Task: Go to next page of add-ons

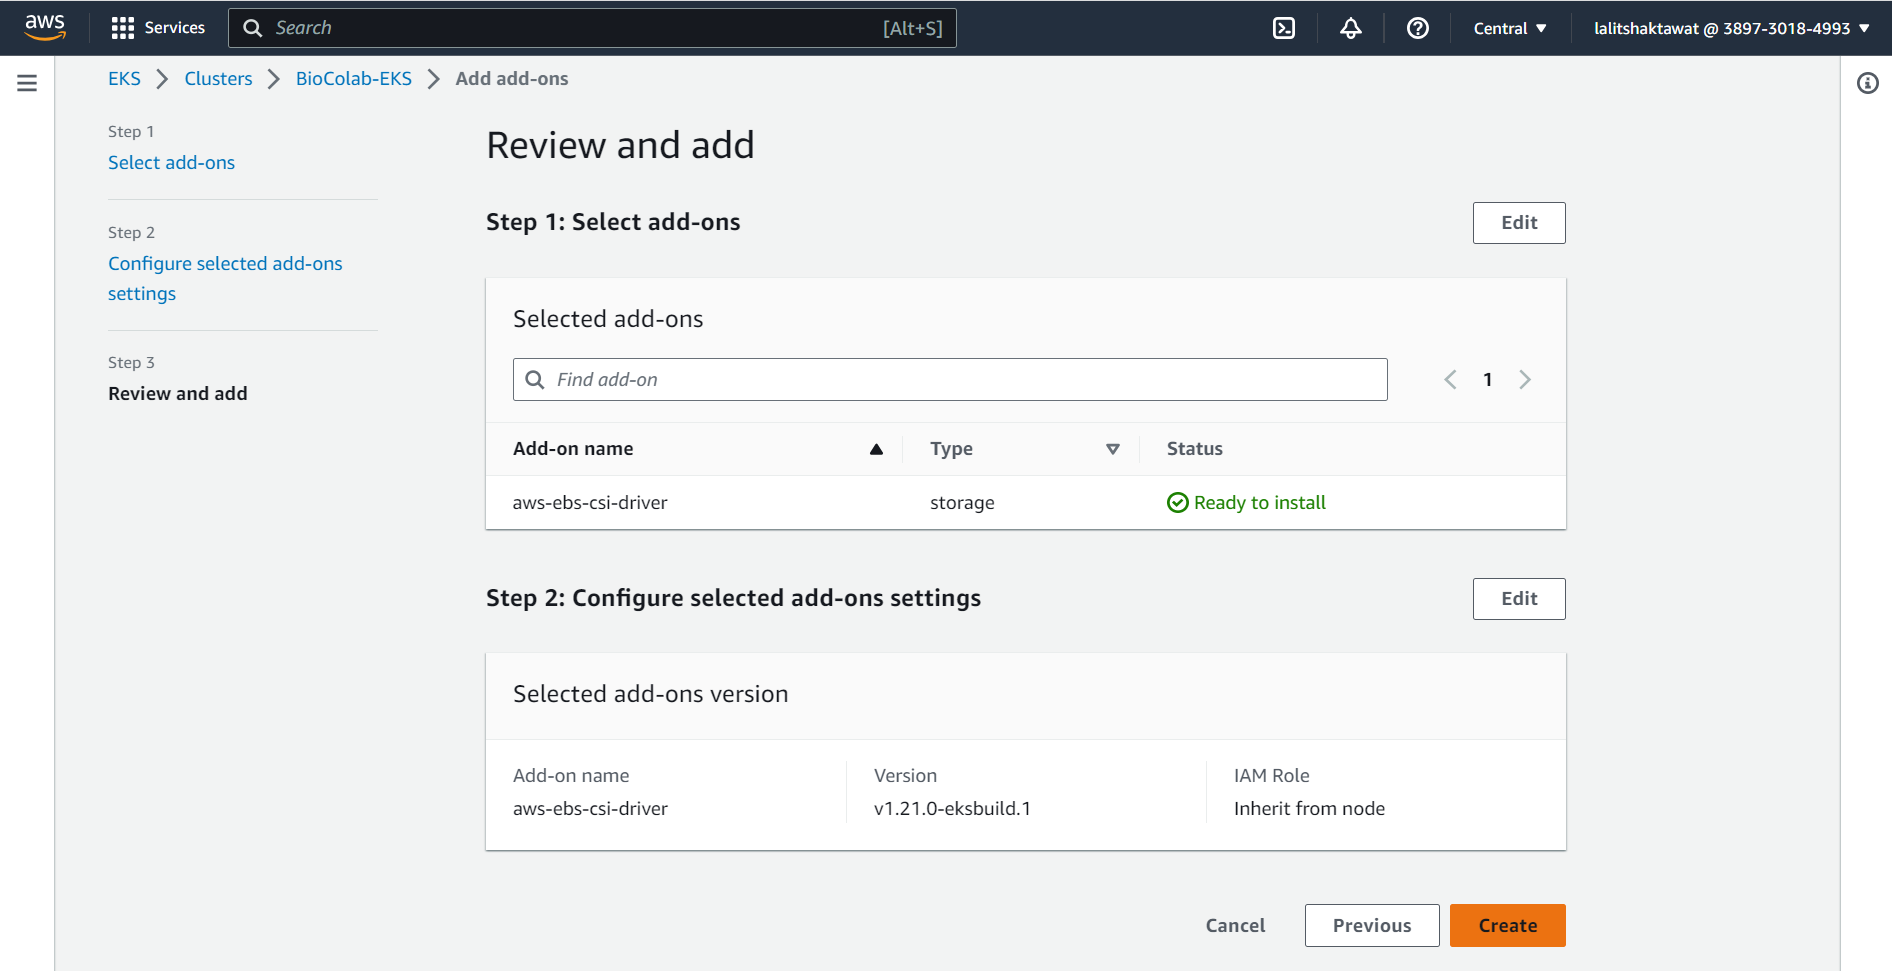Action: pos(1525,380)
